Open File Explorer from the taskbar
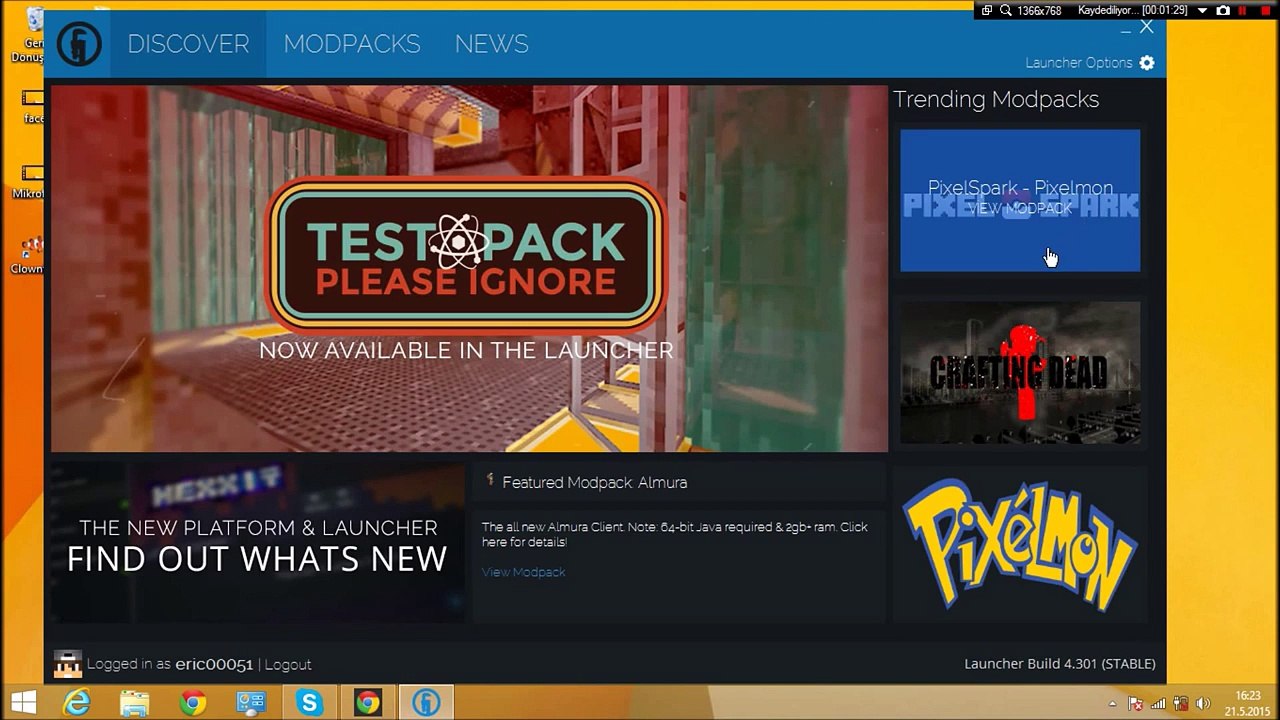 click(134, 703)
